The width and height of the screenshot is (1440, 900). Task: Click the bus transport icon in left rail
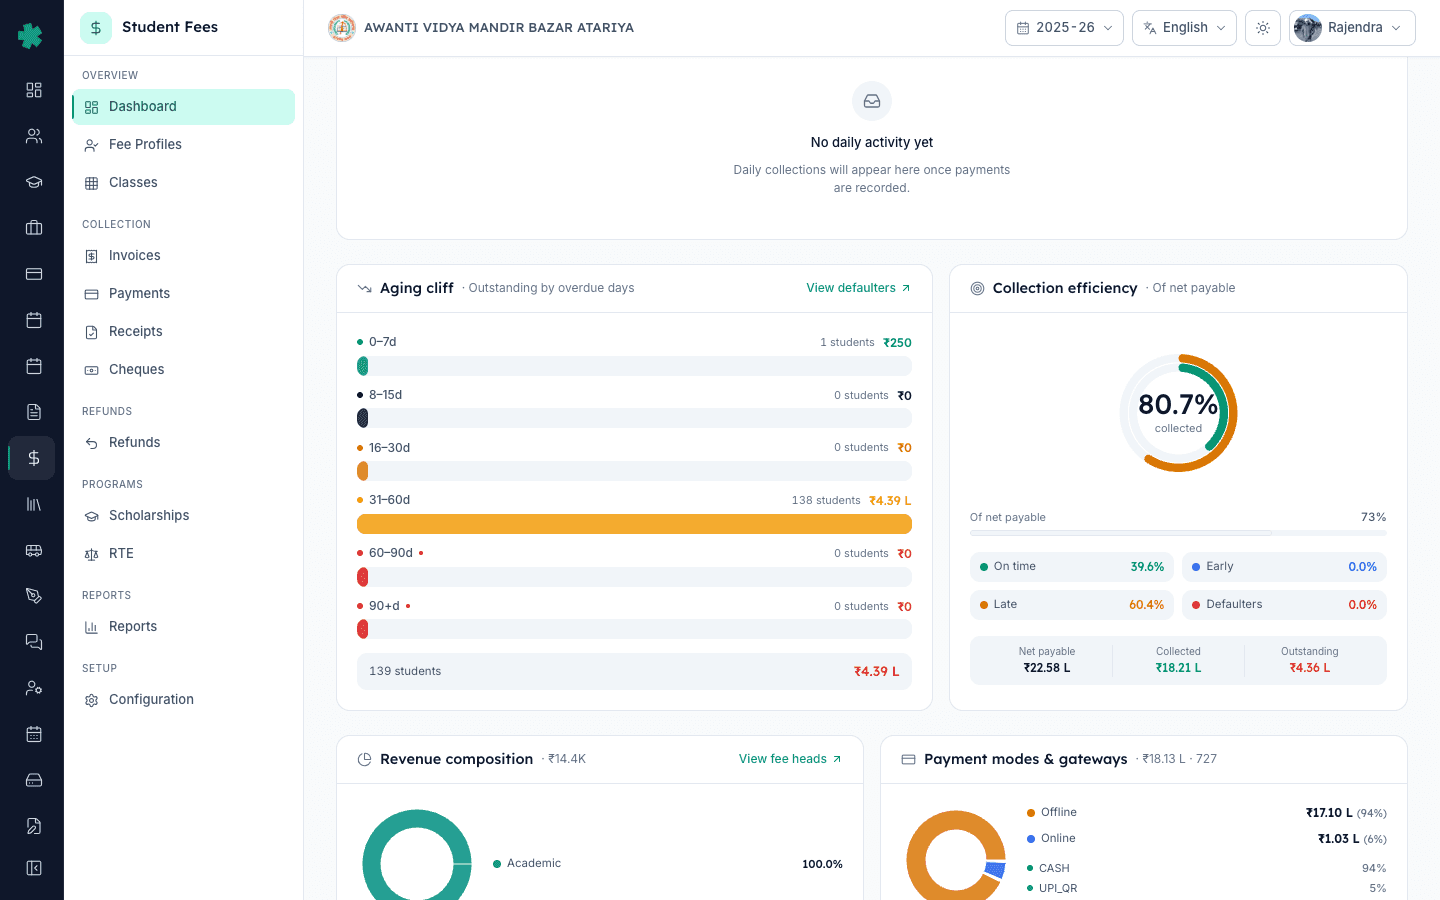[x=33, y=550]
